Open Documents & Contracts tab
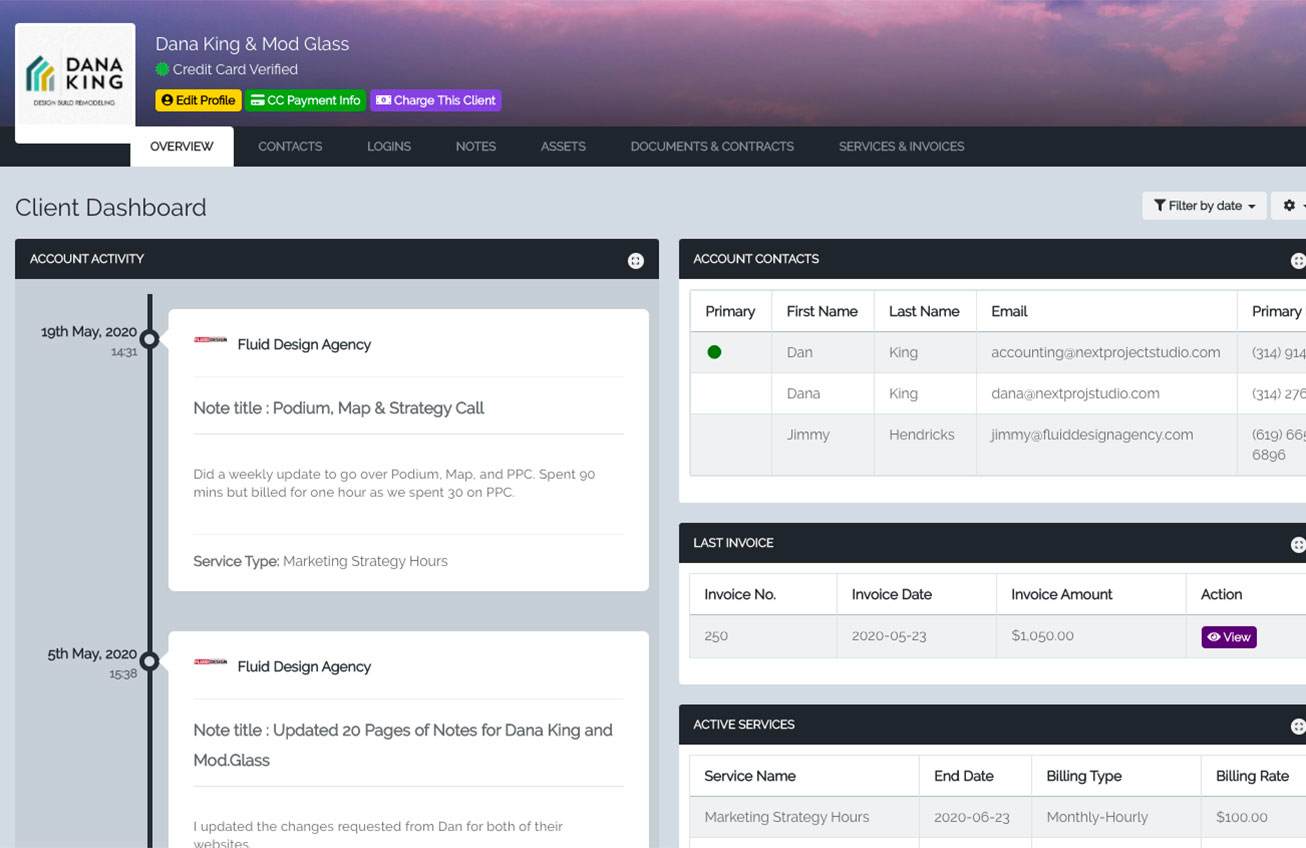 pos(712,146)
